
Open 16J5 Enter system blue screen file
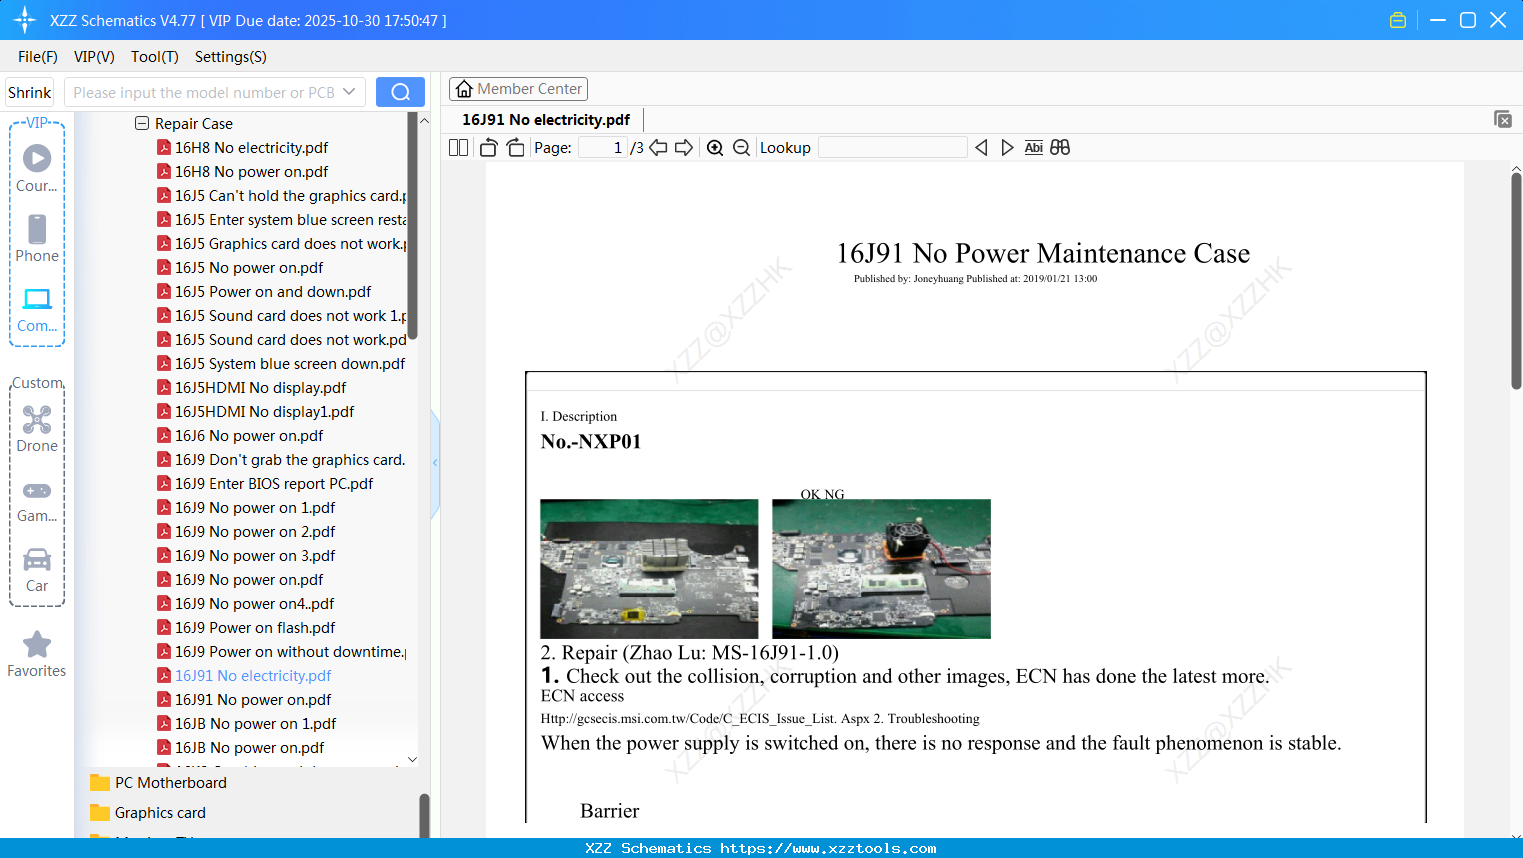282,220
